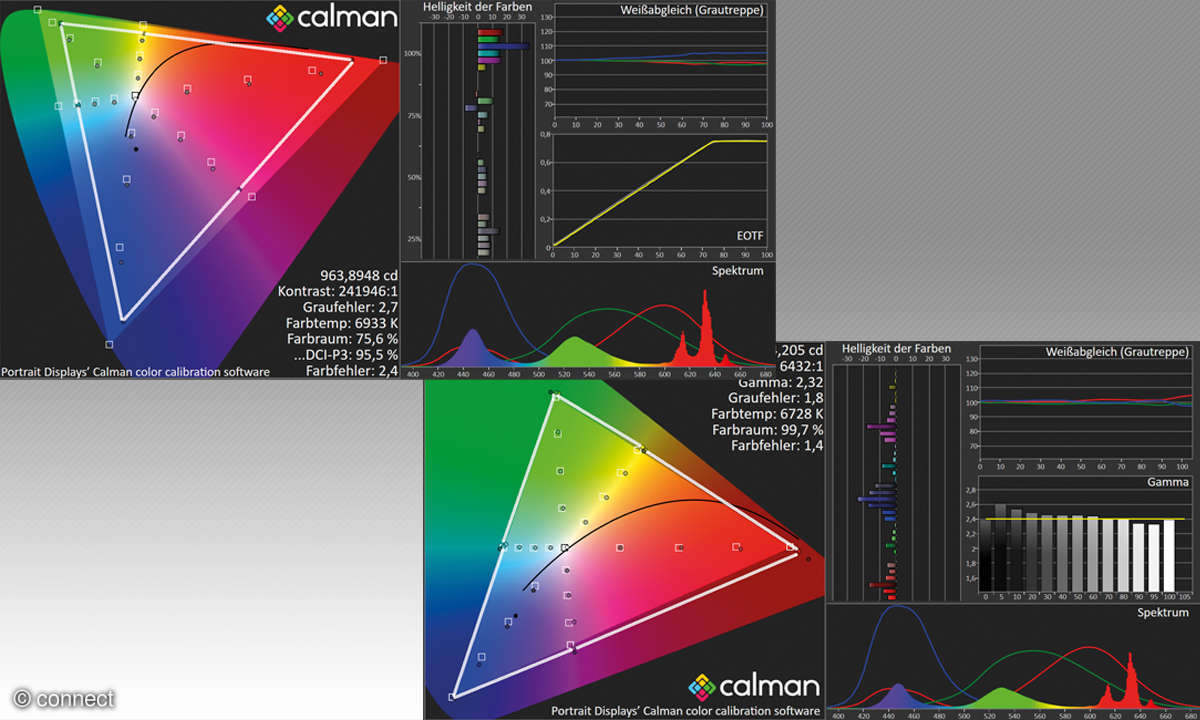Click the 'Farbfehler: 1,4' value
The image size is (1200, 720).
pos(778,446)
